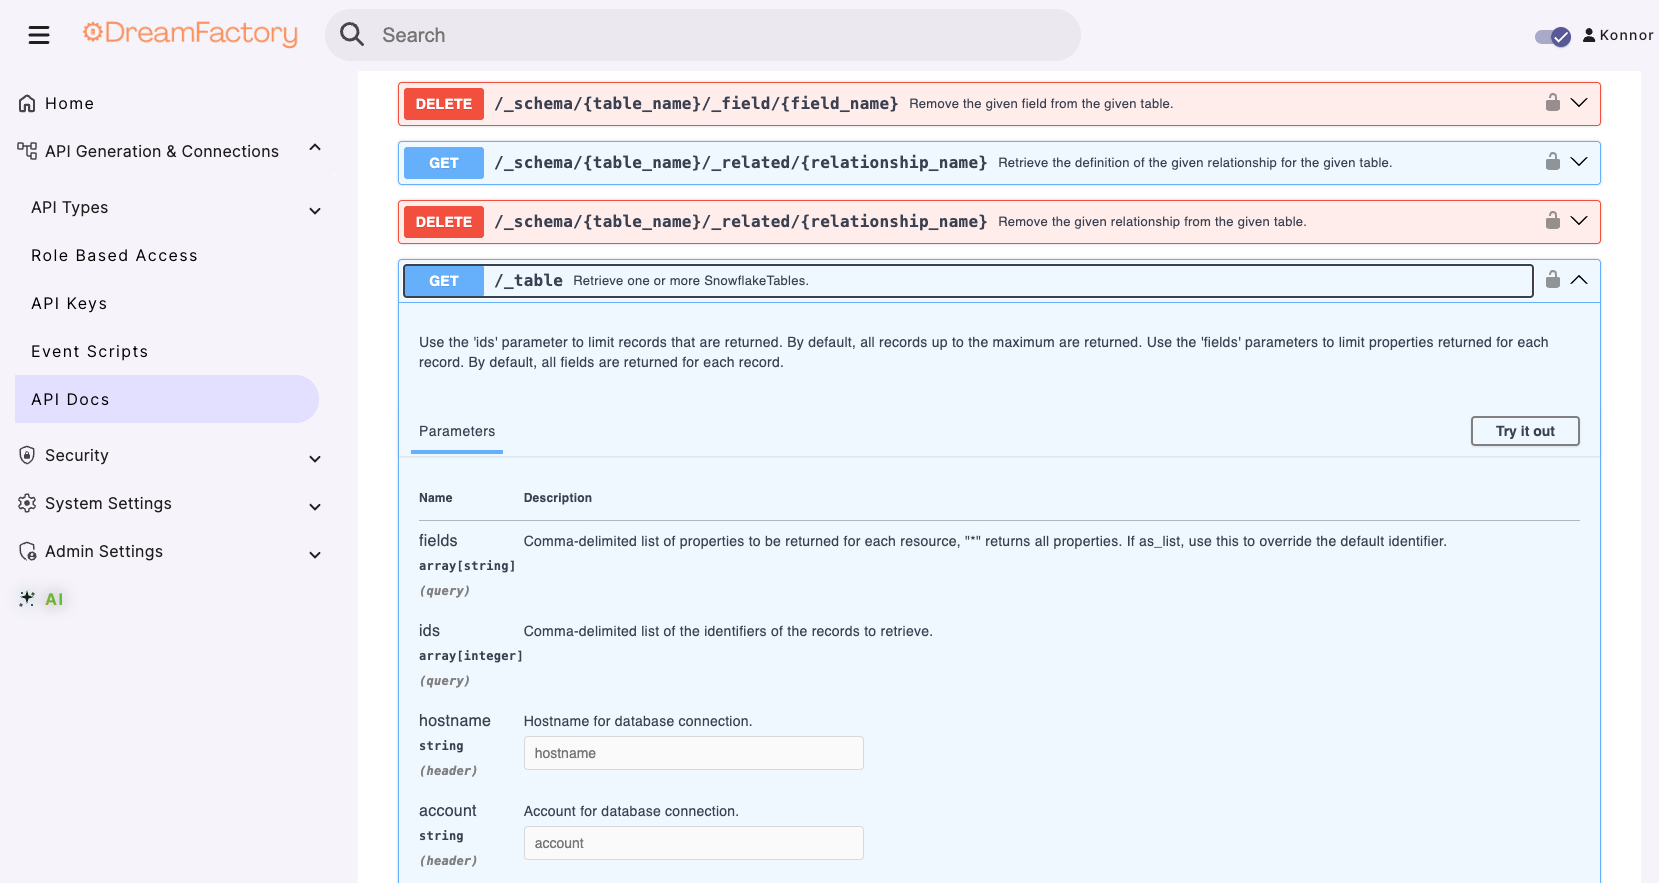
Task: Click Admin Settings icon
Action: 28,551
